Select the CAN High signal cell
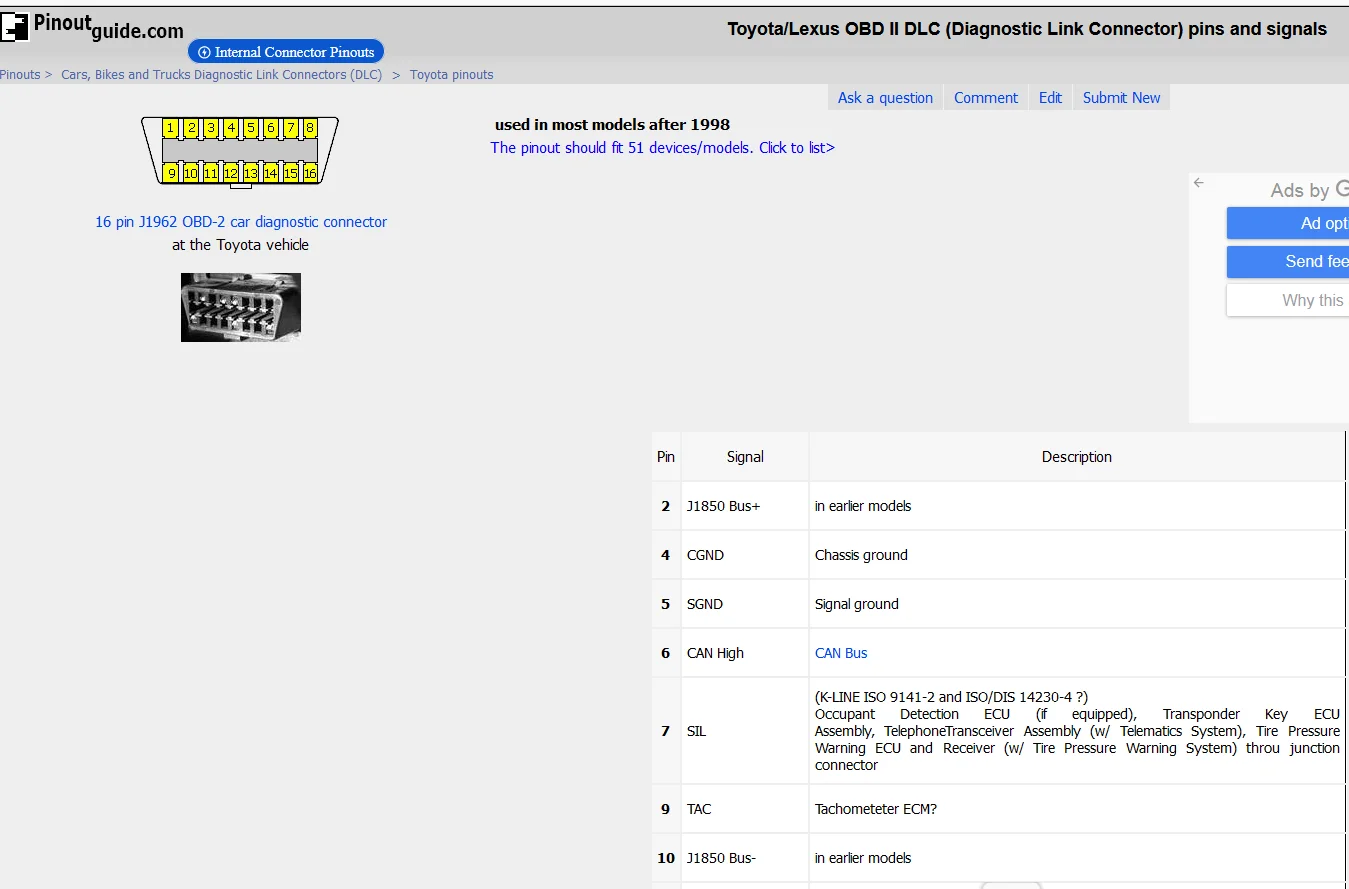The height and width of the screenshot is (889, 1349). click(745, 653)
